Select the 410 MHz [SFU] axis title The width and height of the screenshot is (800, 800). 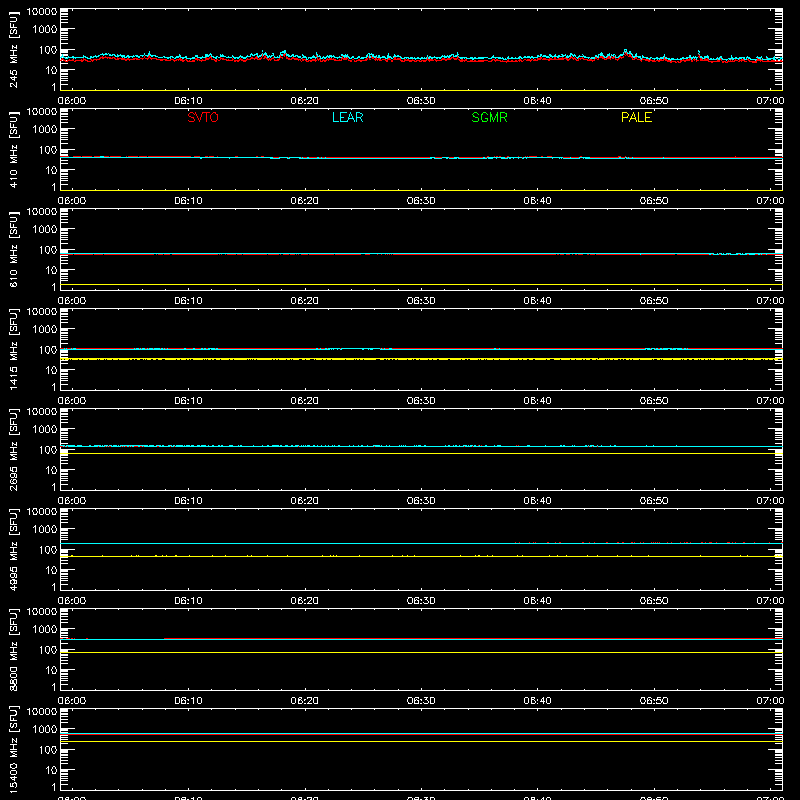tap(13, 150)
